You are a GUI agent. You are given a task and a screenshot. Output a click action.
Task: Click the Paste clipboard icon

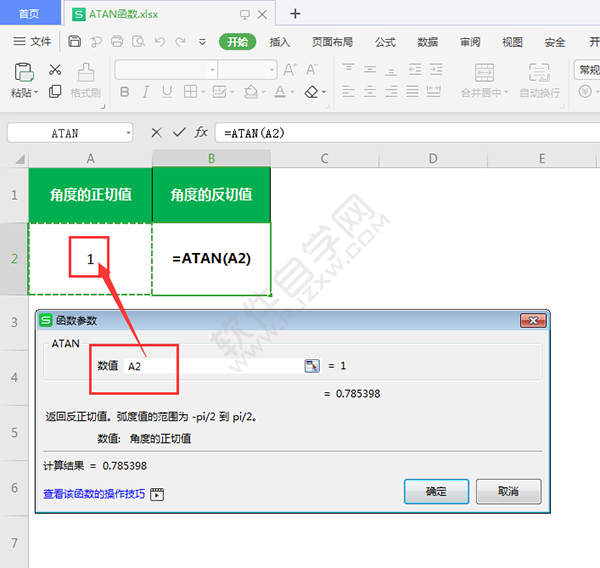point(24,72)
